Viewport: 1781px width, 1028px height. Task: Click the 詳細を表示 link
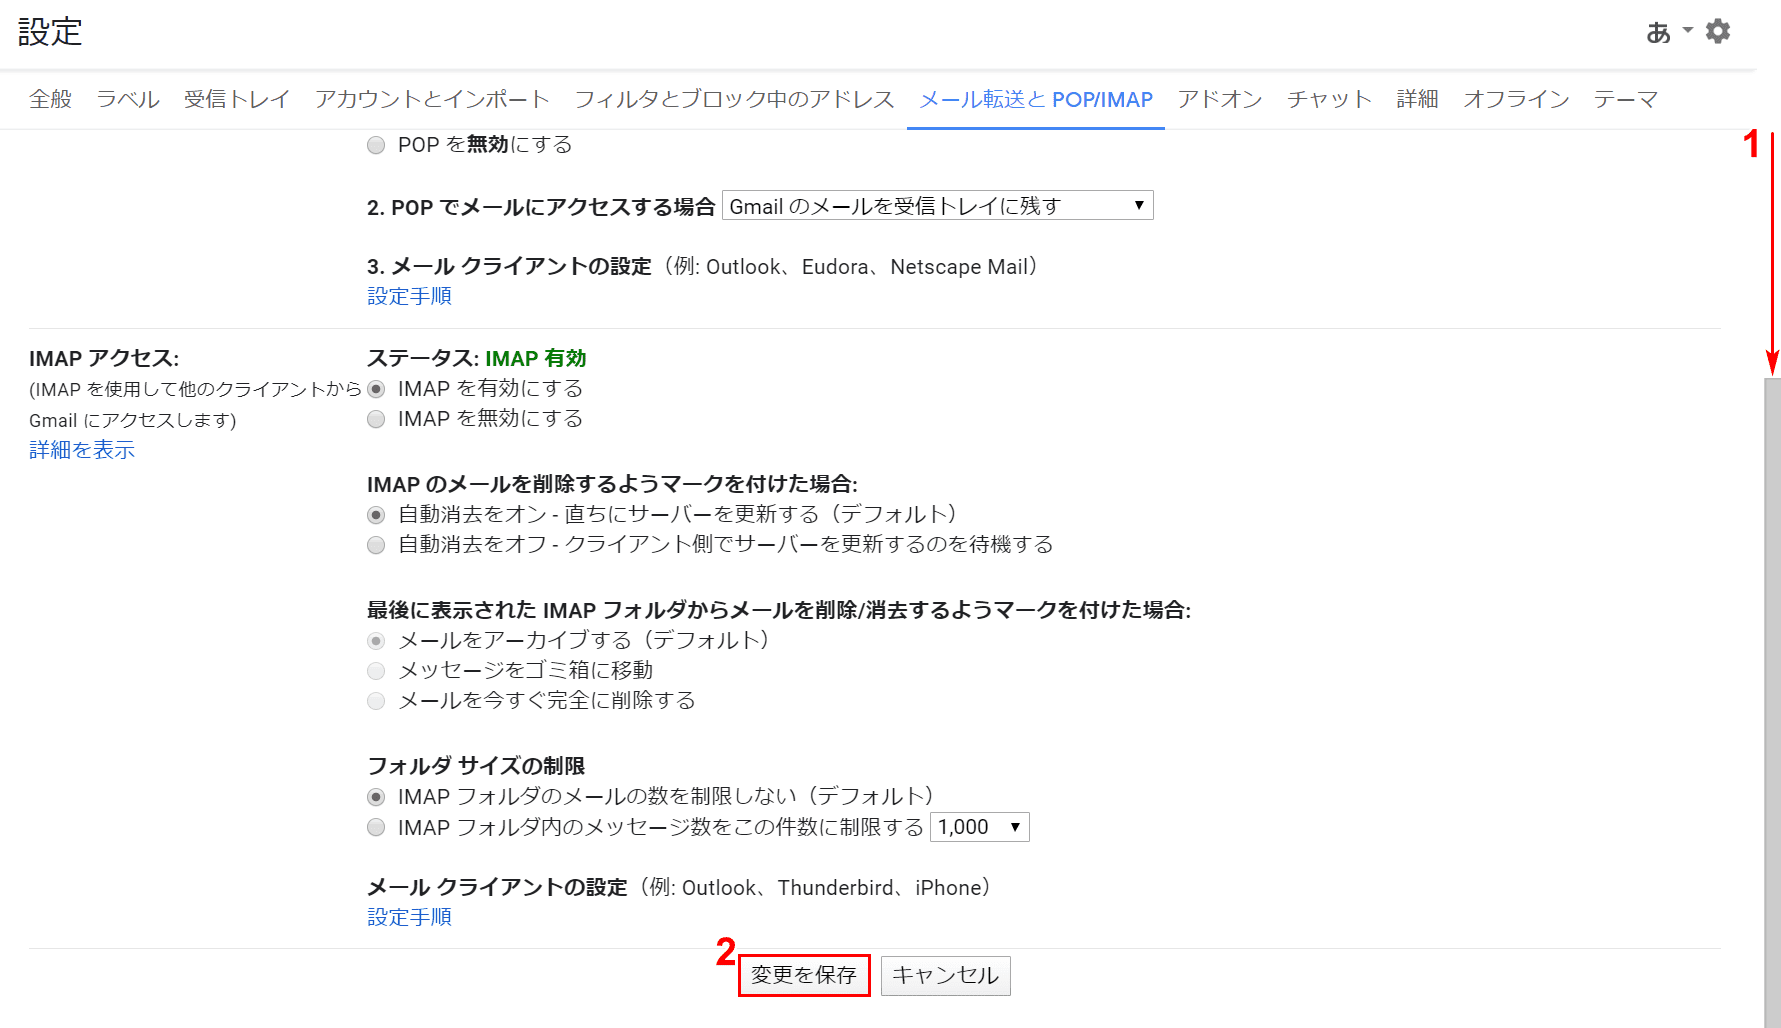point(82,450)
